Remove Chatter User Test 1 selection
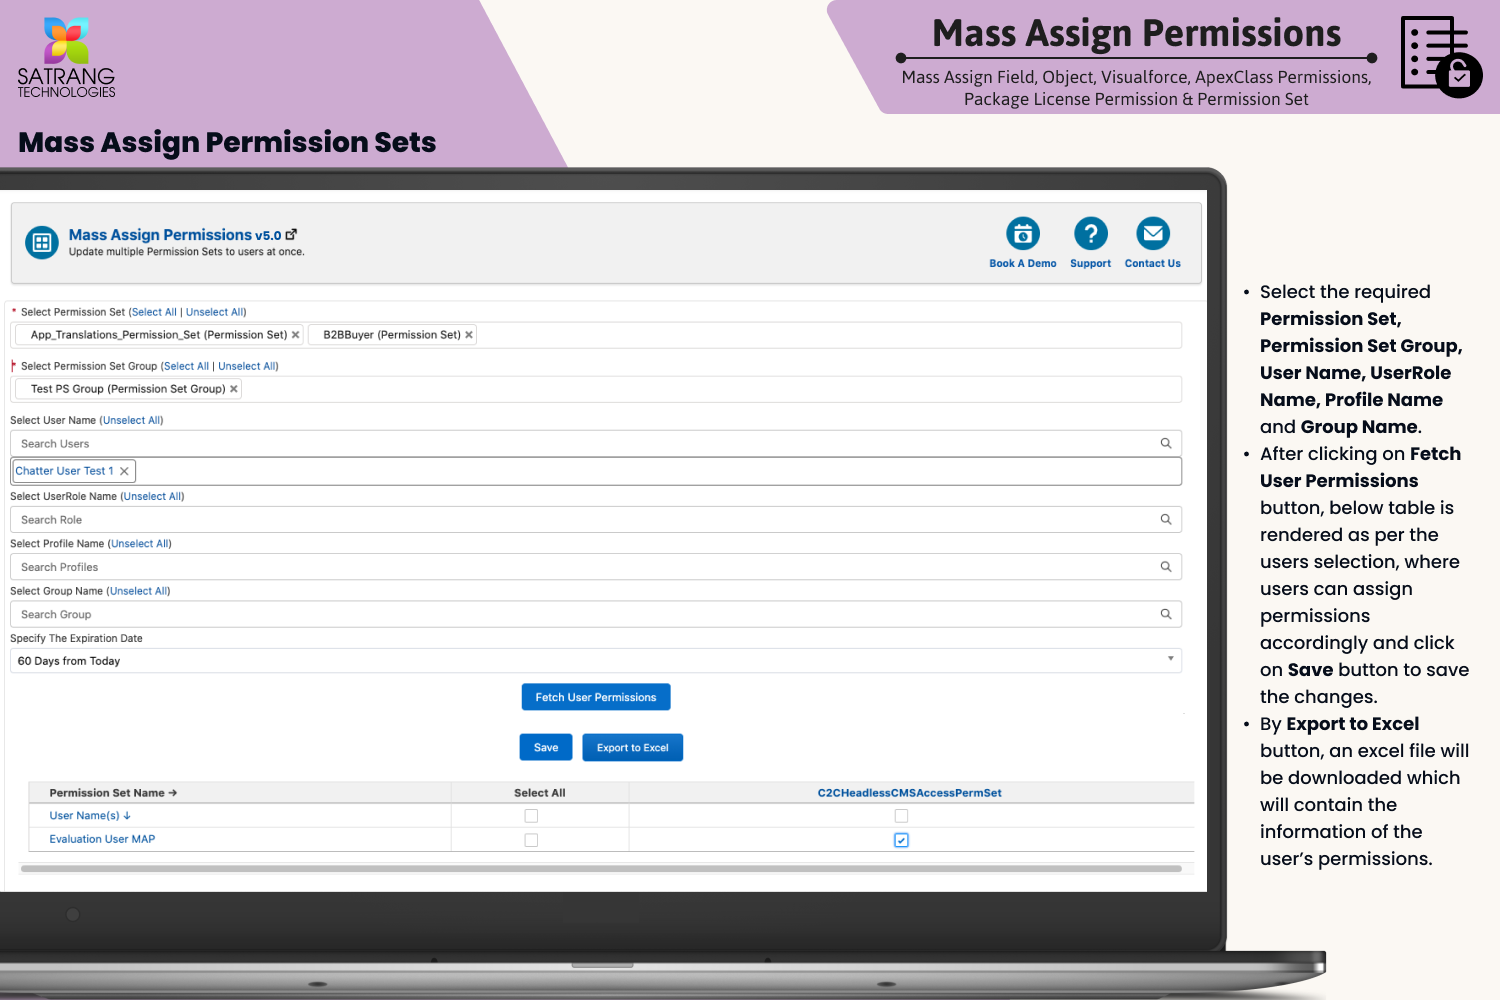 pos(124,471)
